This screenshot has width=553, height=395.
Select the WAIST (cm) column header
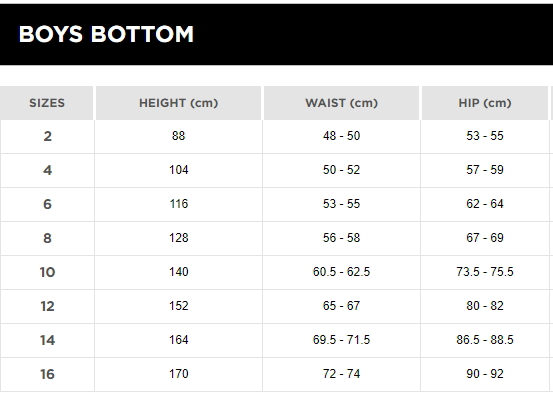click(x=341, y=103)
